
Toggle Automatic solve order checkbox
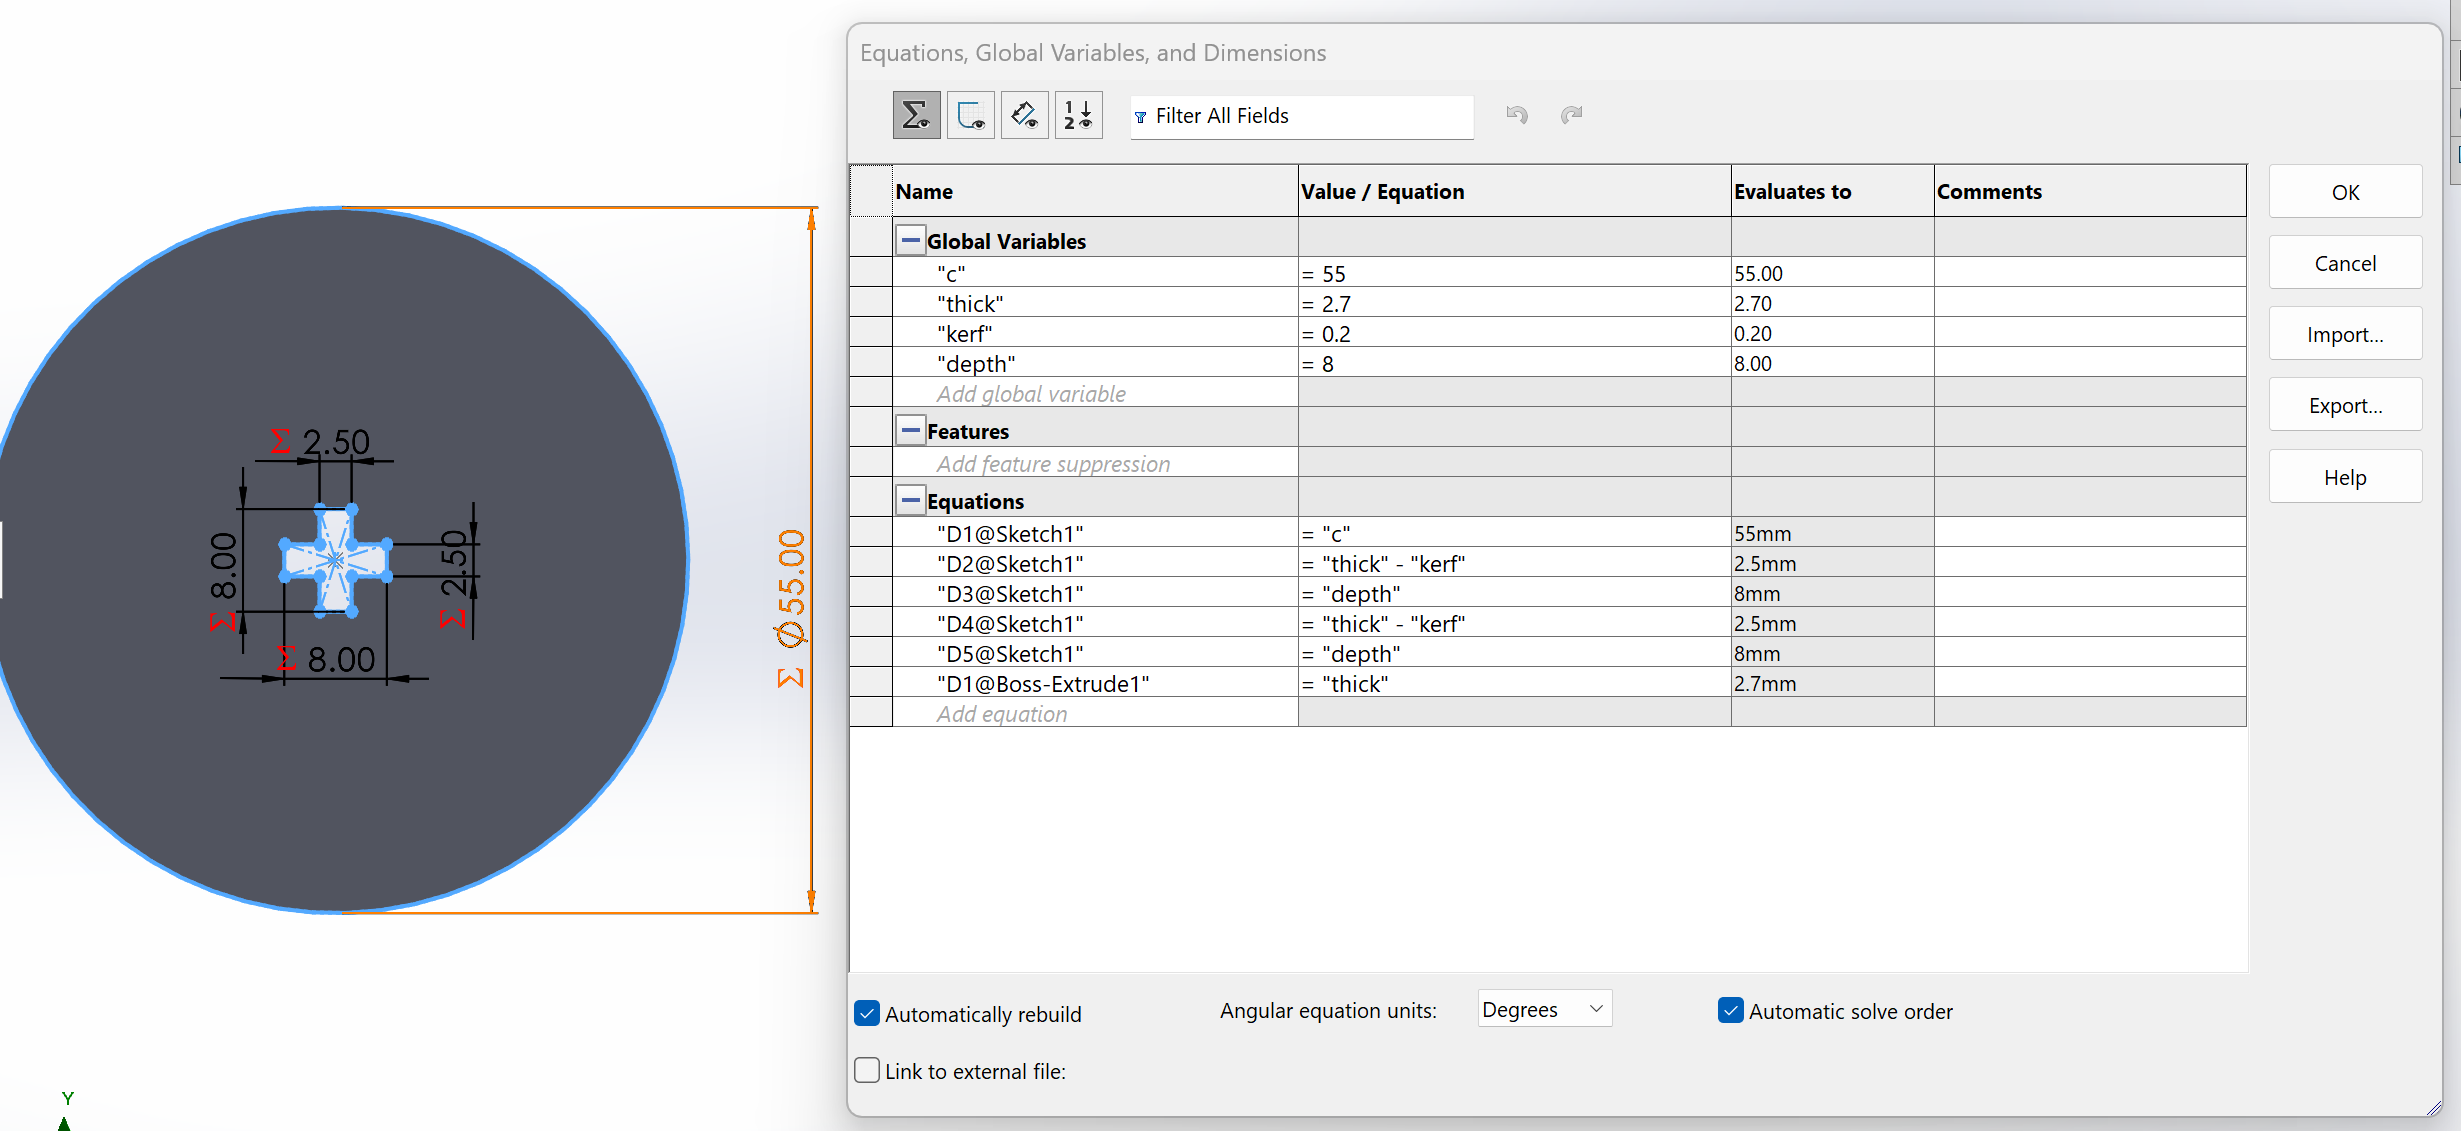point(1730,1010)
